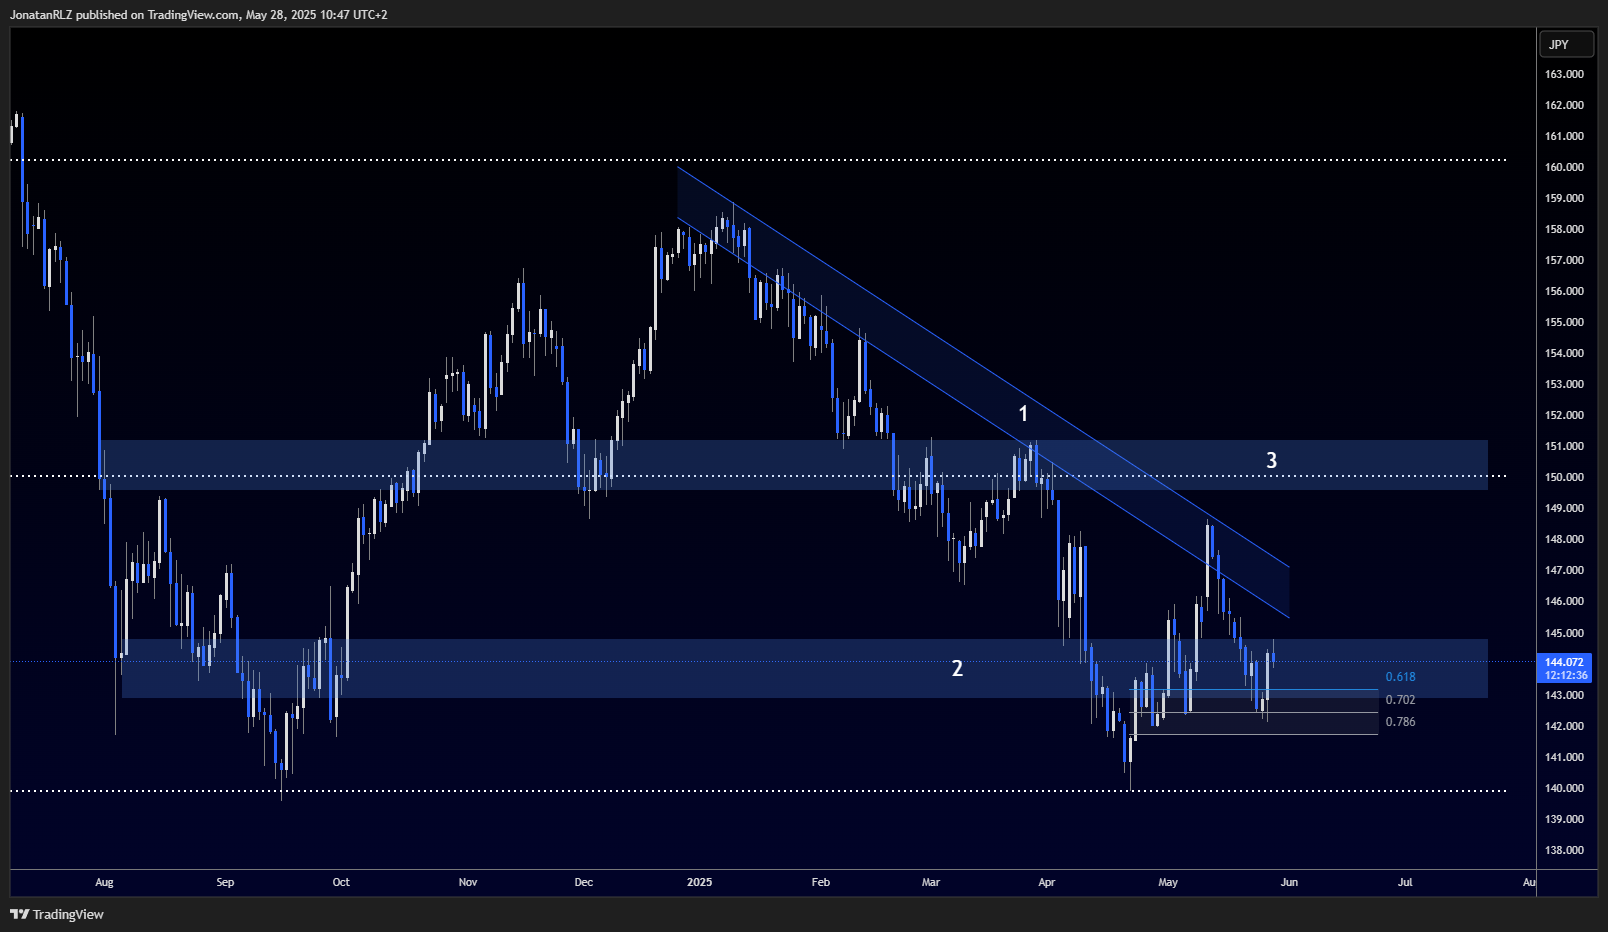Click the 140.000 price axis label

[1564, 788]
